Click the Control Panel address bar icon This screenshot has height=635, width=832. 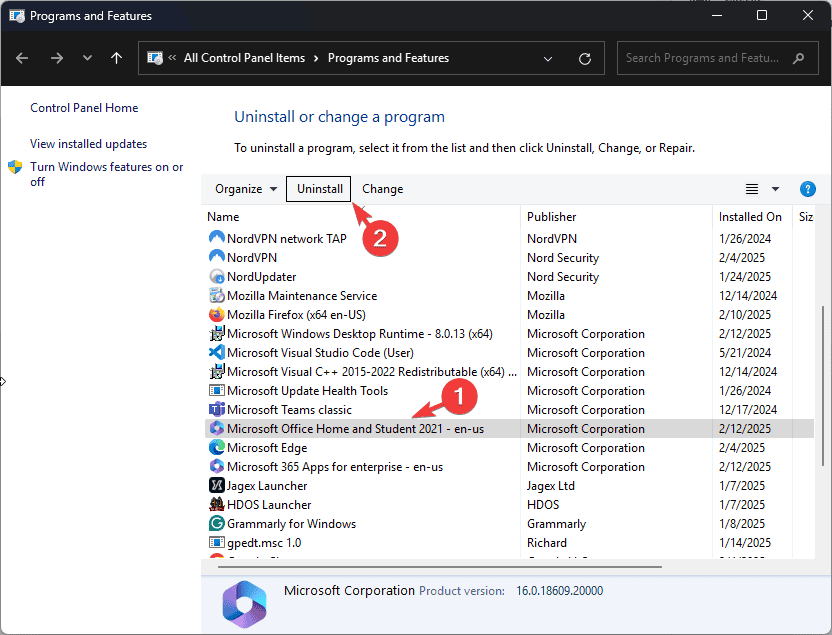pyautogui.click(x=154, y=58)
